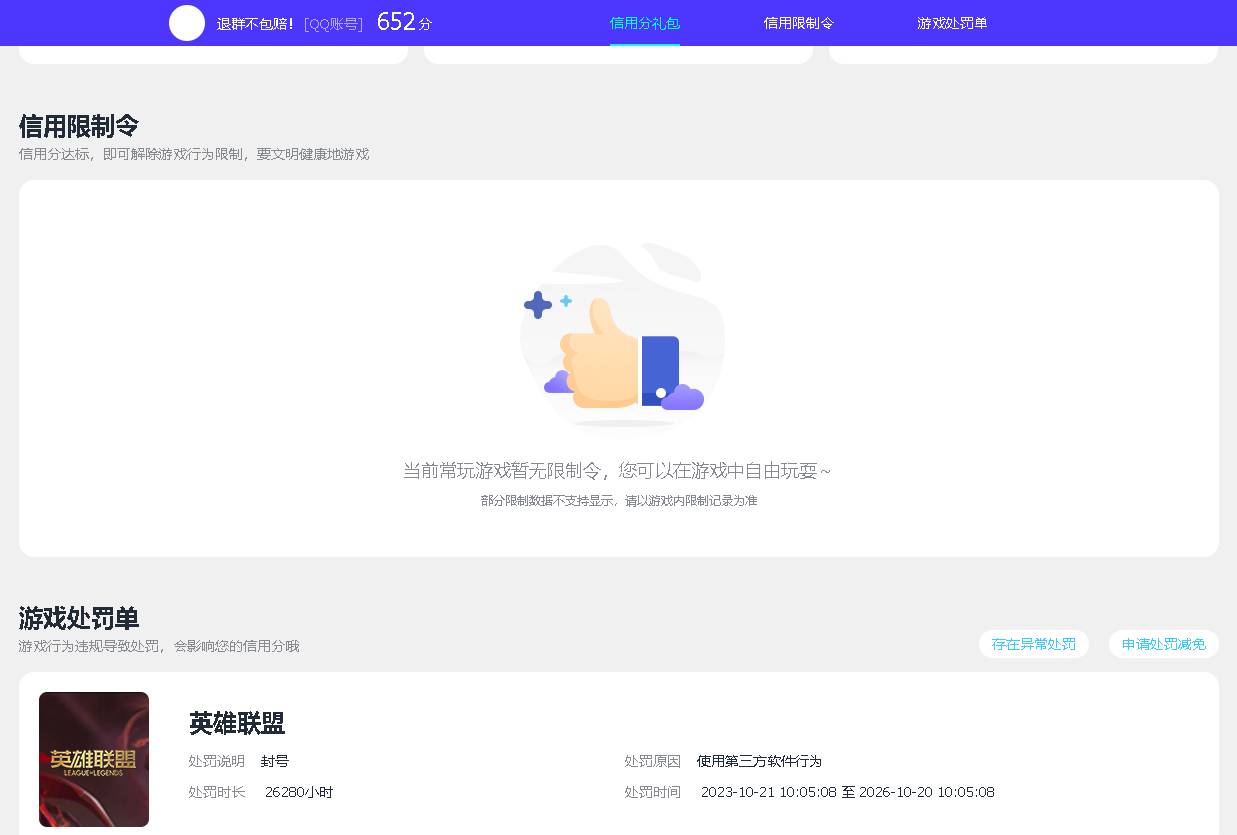
Task: Click the user avatar circle in header
Action: [x=187, y=23]
